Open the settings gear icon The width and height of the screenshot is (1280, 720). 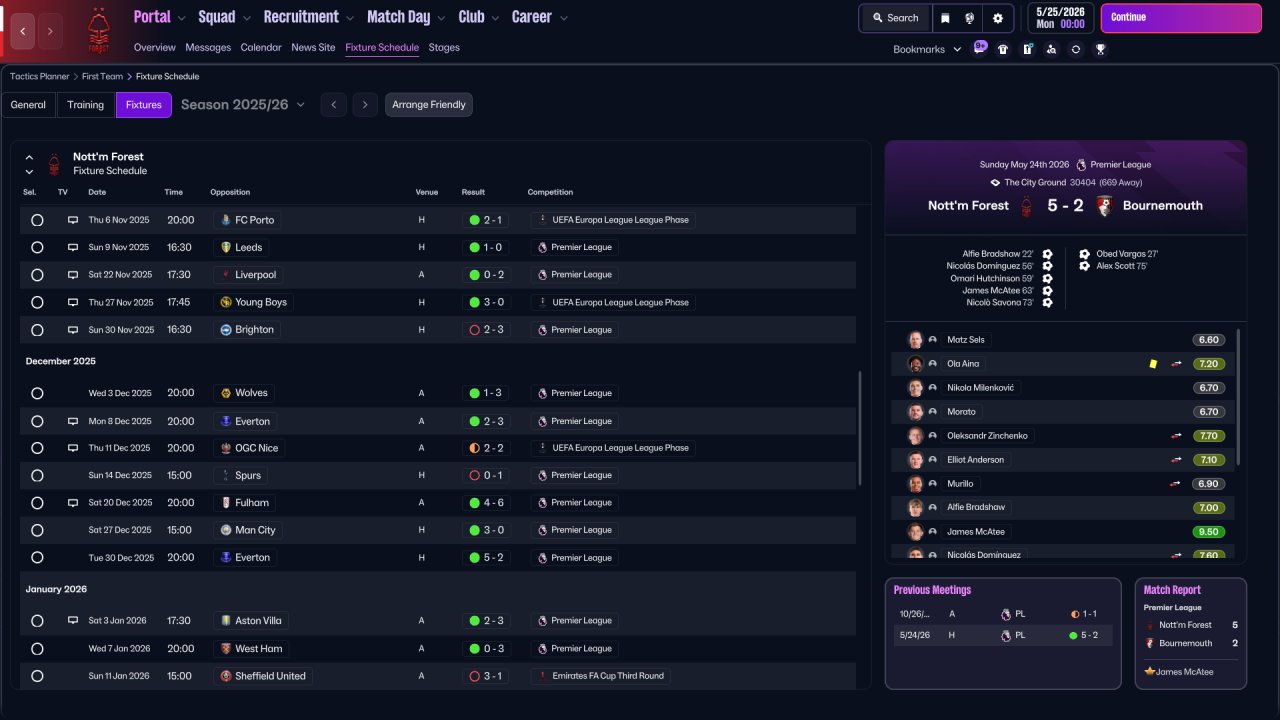coord(997,18)
